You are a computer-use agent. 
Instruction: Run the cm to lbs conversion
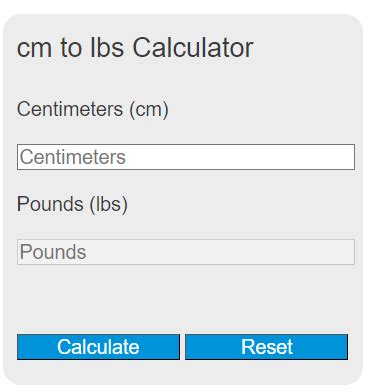coord(98,347)
